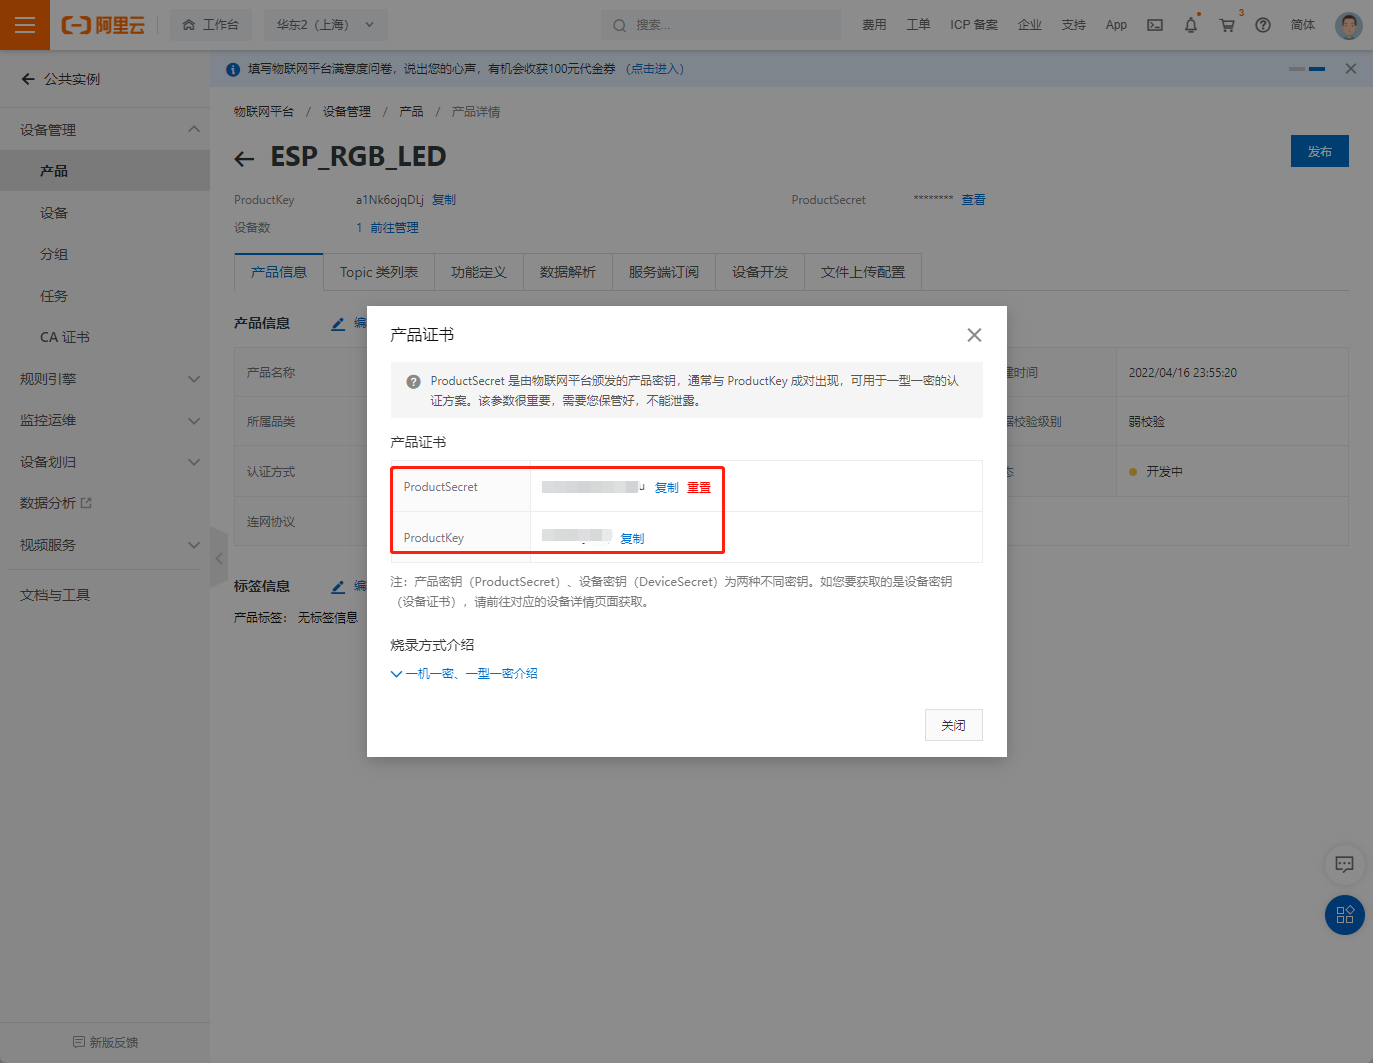The image size is (1373, 1063).
Task: Switch to the 服务端订阅 tab
Action: 664,272
